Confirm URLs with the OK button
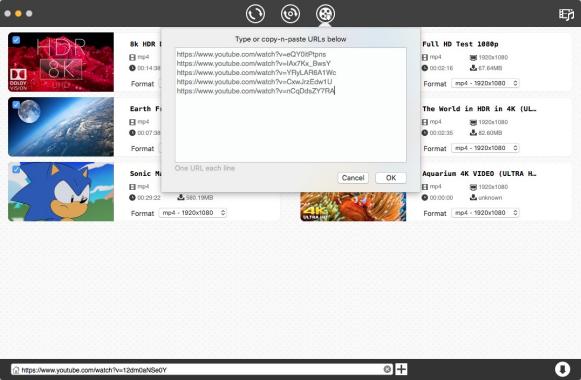 391,178
